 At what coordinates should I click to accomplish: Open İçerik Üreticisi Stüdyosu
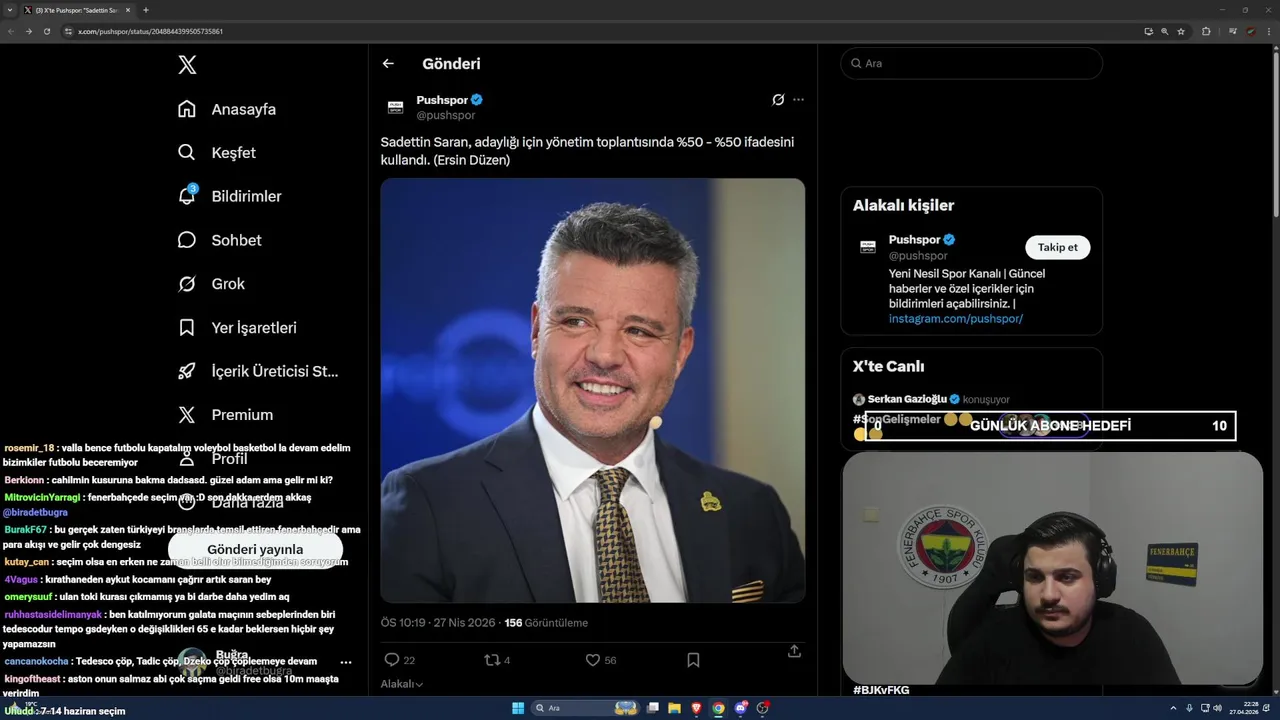pyautogui.click(x=258, y=371)
